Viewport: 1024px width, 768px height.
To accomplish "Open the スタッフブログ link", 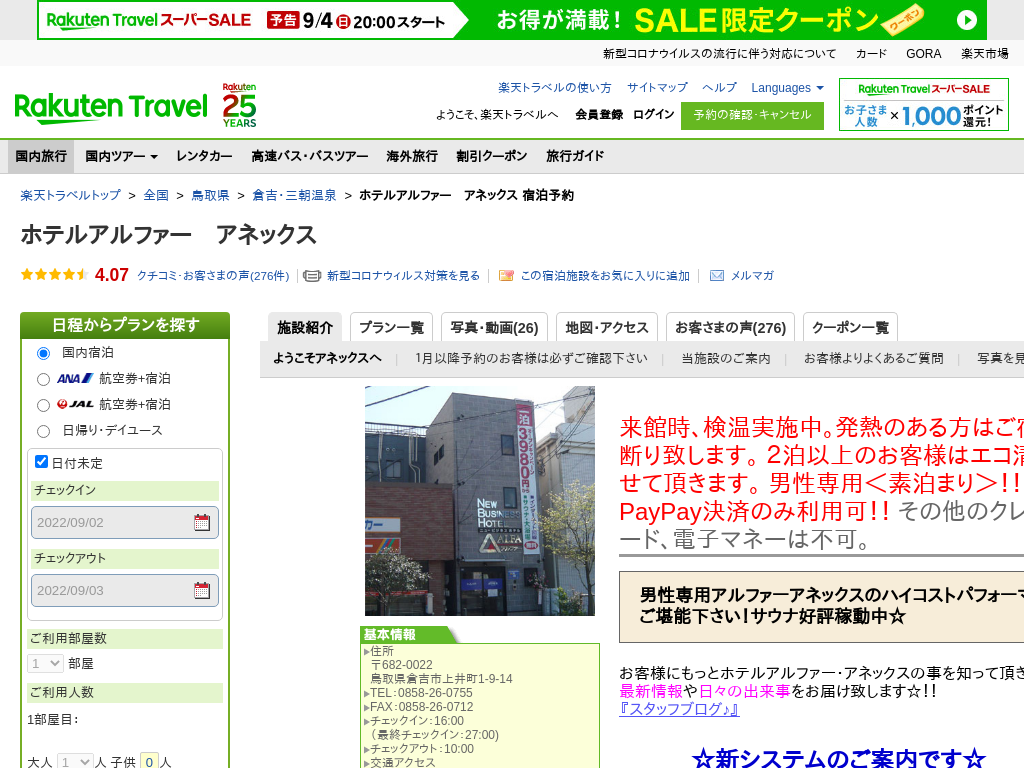I will (679, 709).
